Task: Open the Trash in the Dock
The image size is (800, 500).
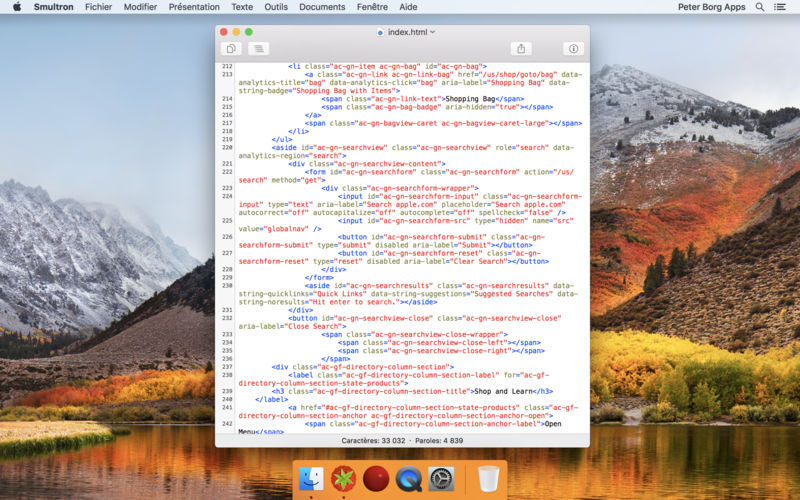Action: point(488,479)
